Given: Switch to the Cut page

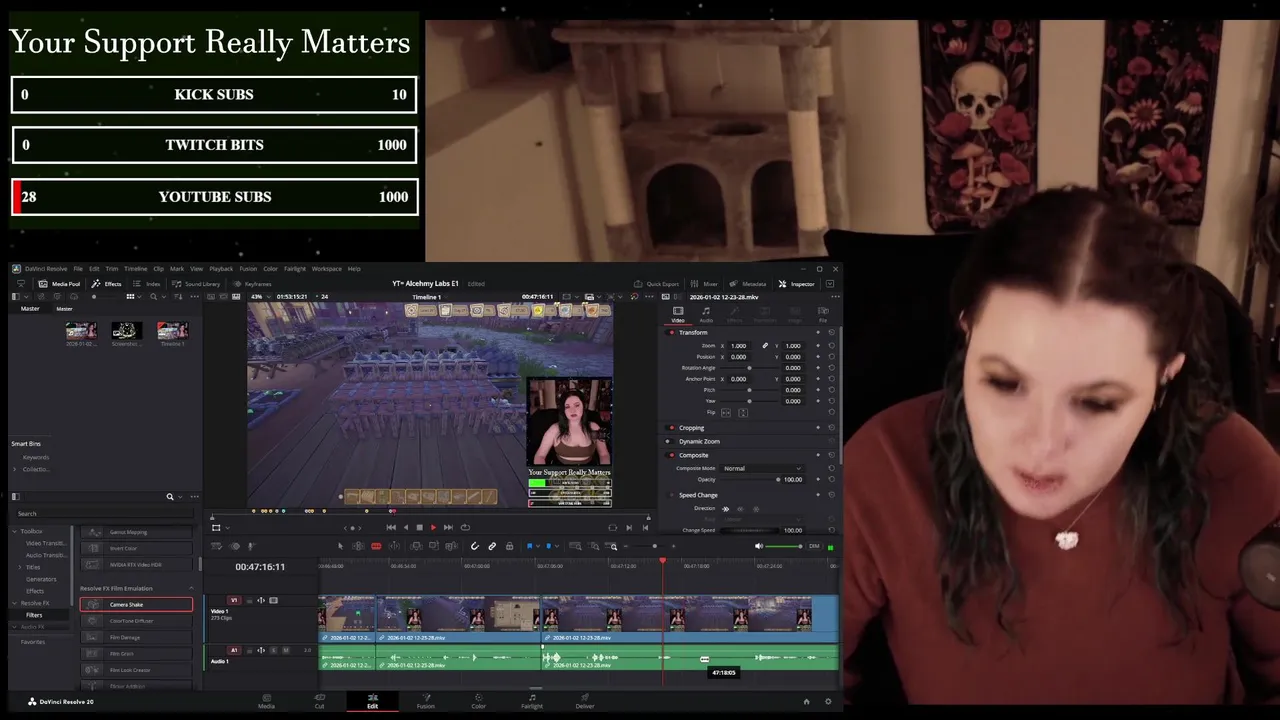Looking at the screenshot, I should (320, 700).
